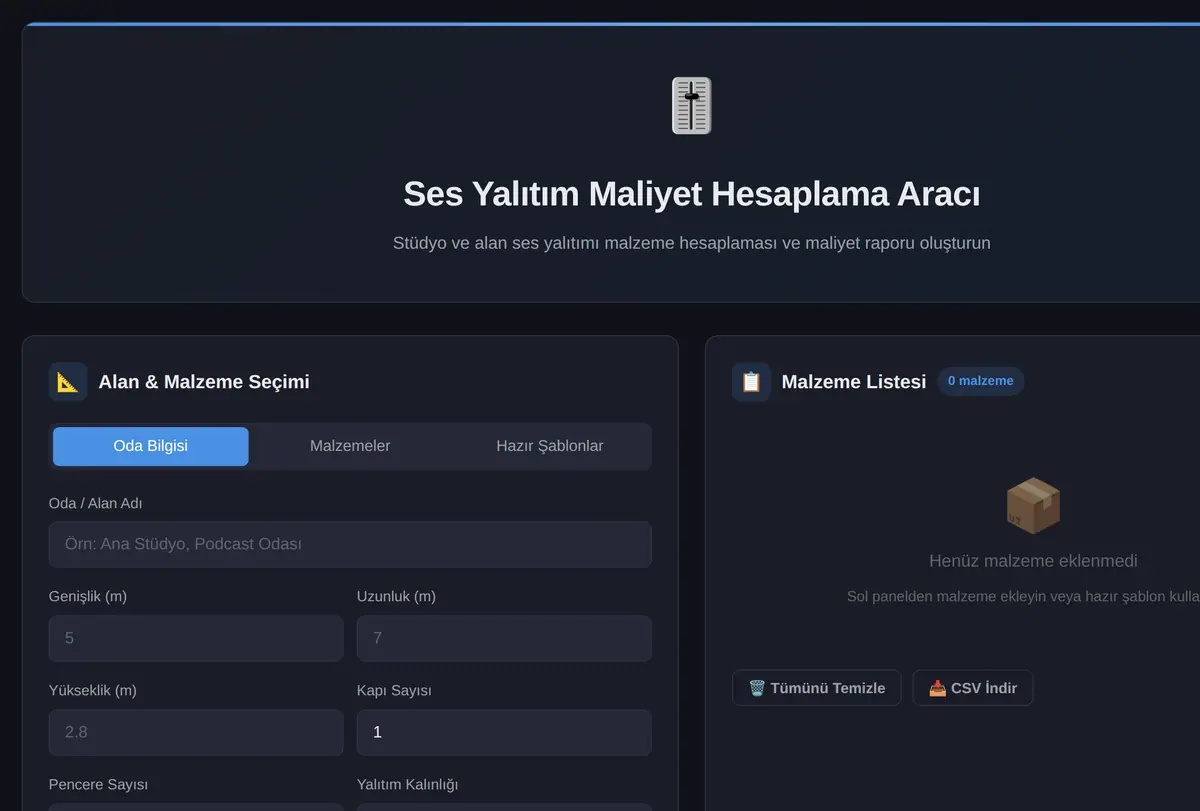Viewport: 1200px width, 811px height.
Task: Click the Kapı Sayısı field showing 1
Action: 504,732
